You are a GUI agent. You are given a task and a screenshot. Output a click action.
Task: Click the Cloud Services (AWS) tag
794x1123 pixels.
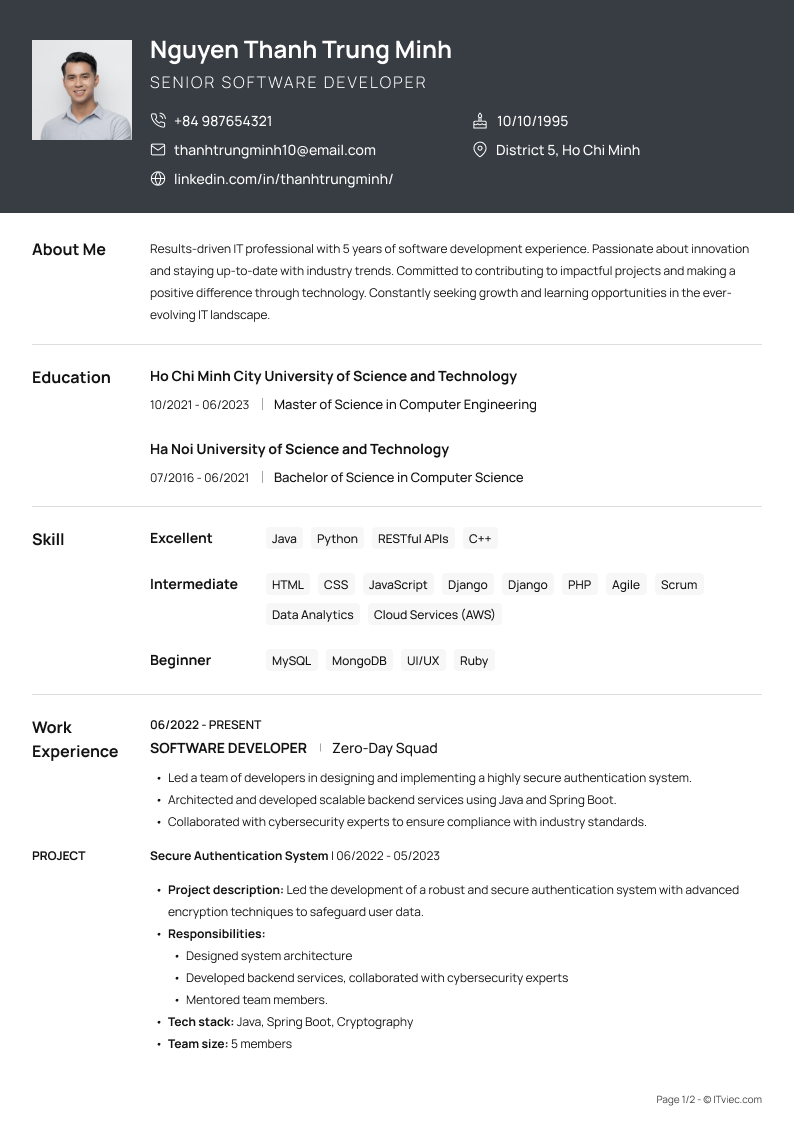pyautogui.click(x=434, y=615)
